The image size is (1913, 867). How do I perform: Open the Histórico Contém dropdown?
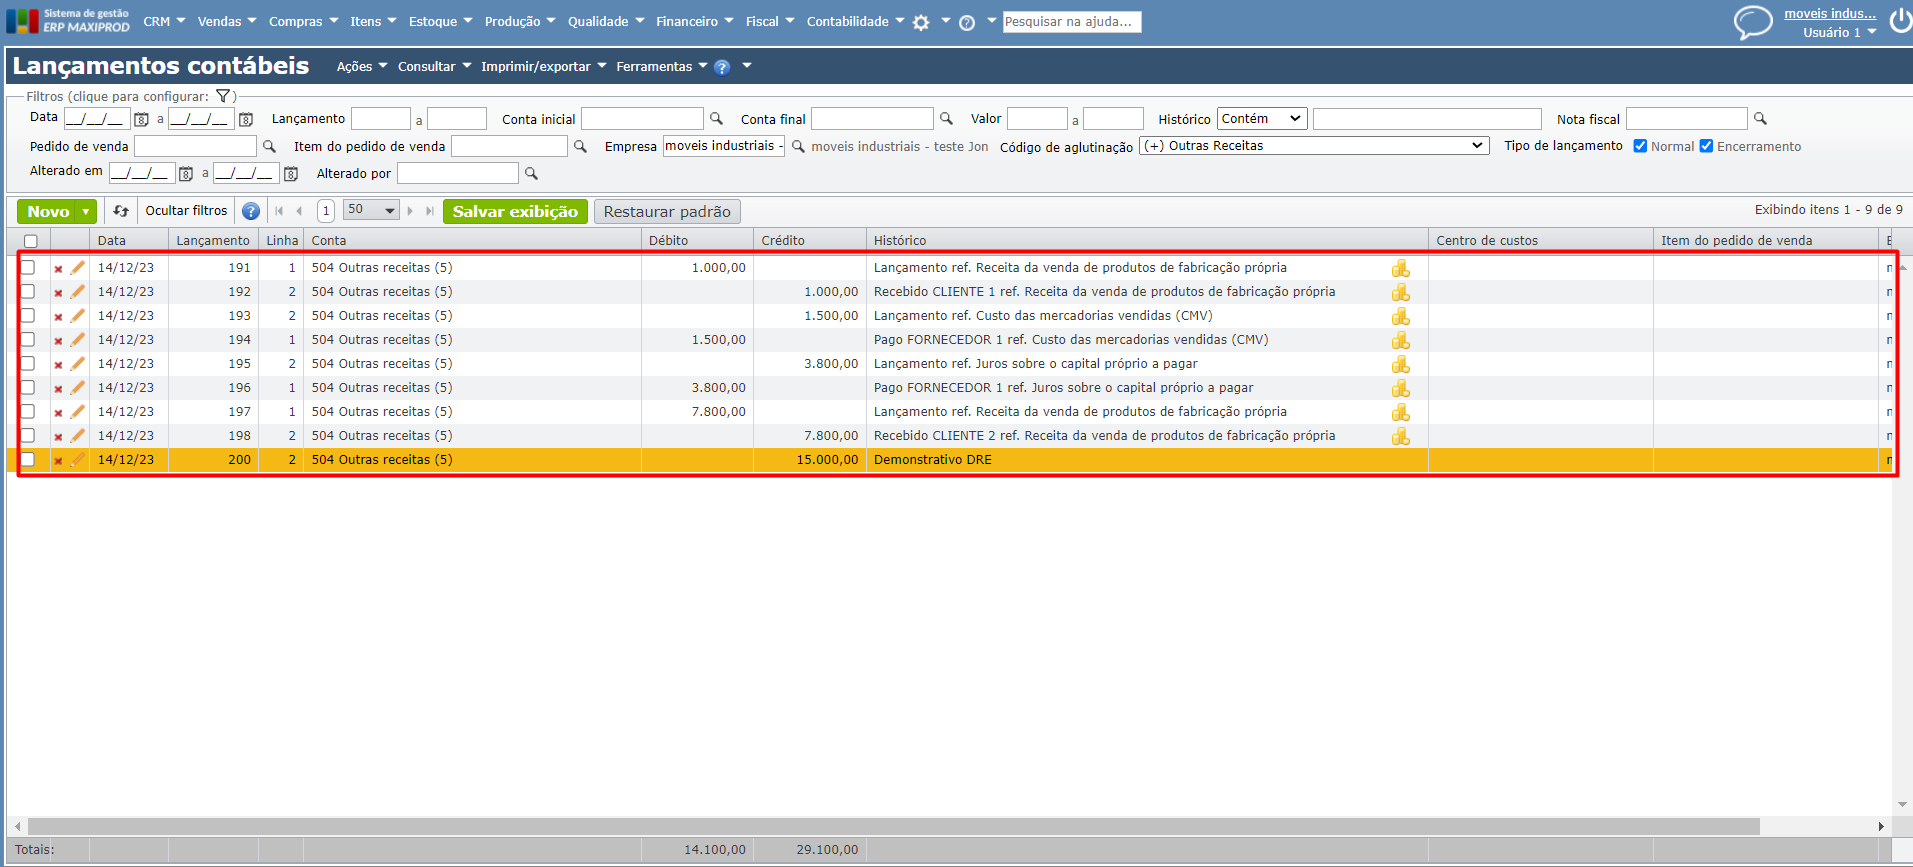tap(1262, 118)
